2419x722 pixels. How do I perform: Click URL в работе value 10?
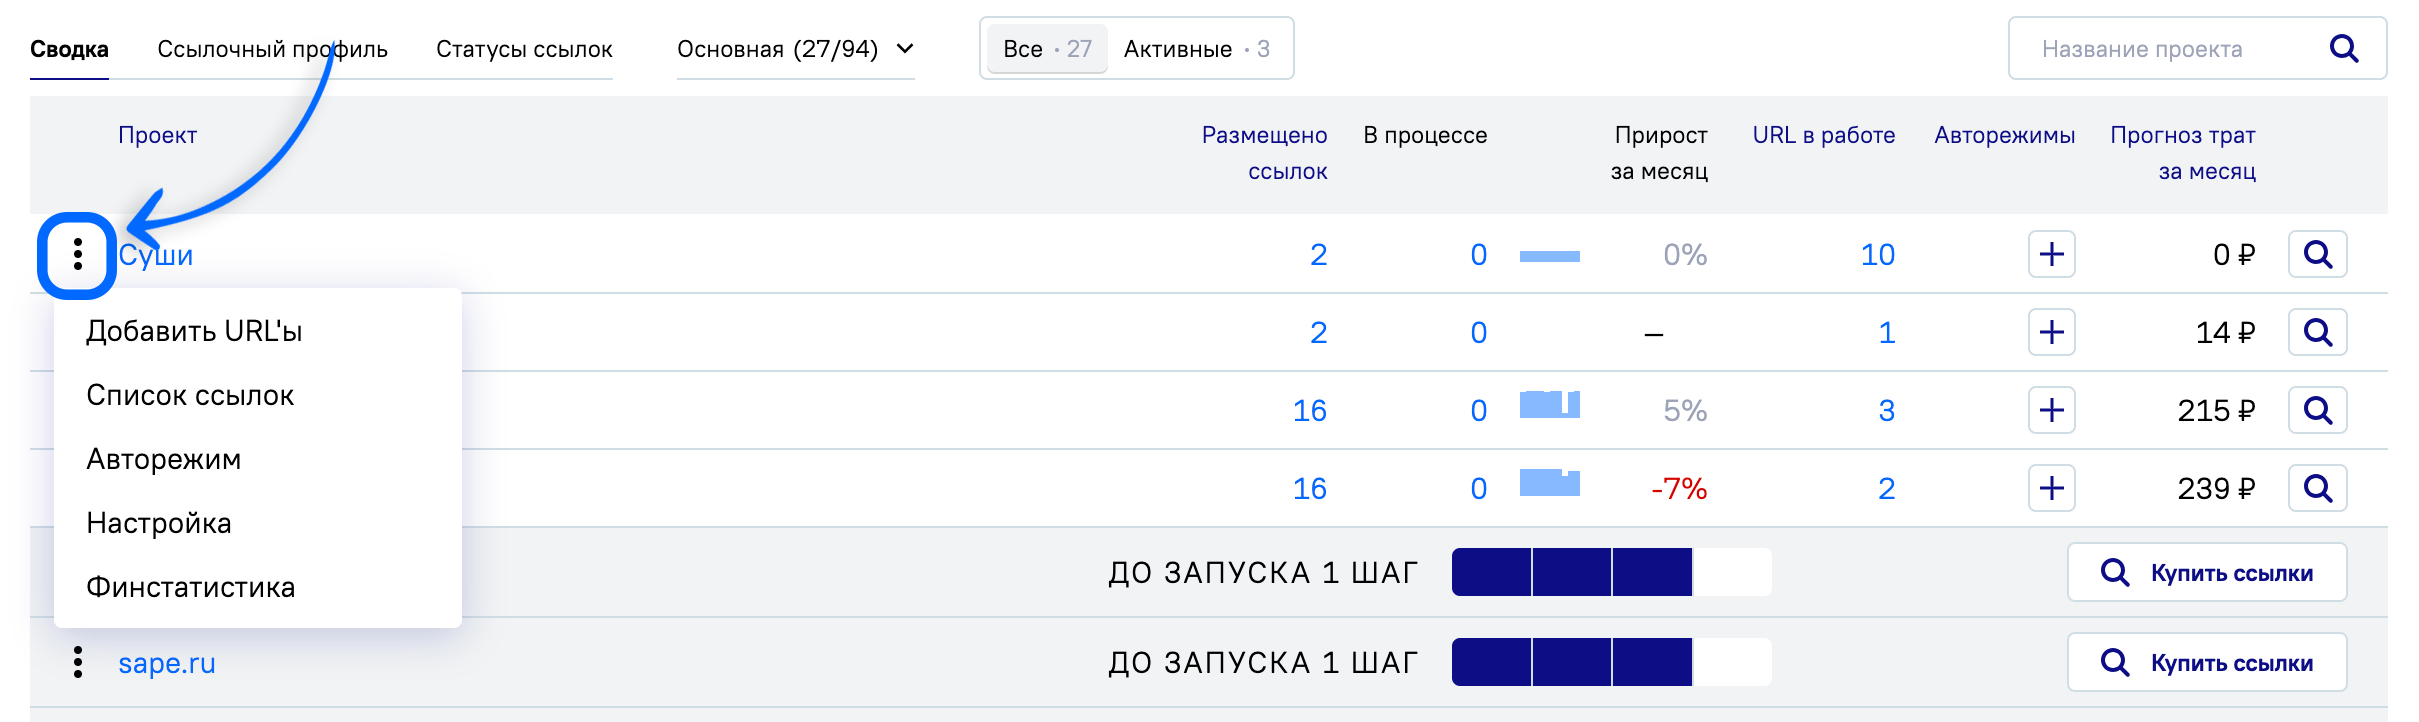(x=1878, y=255)
